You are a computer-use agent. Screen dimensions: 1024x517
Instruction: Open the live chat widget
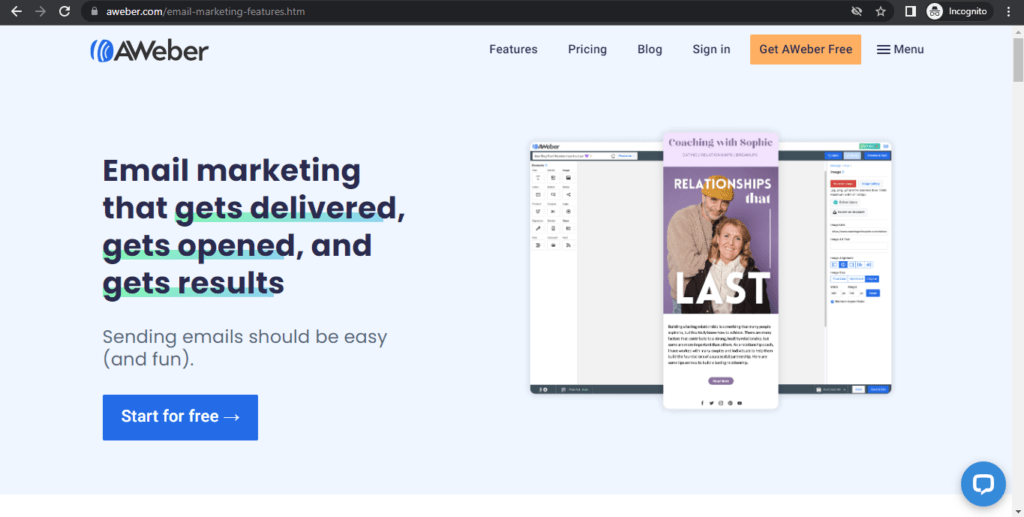tap(982, 484)
